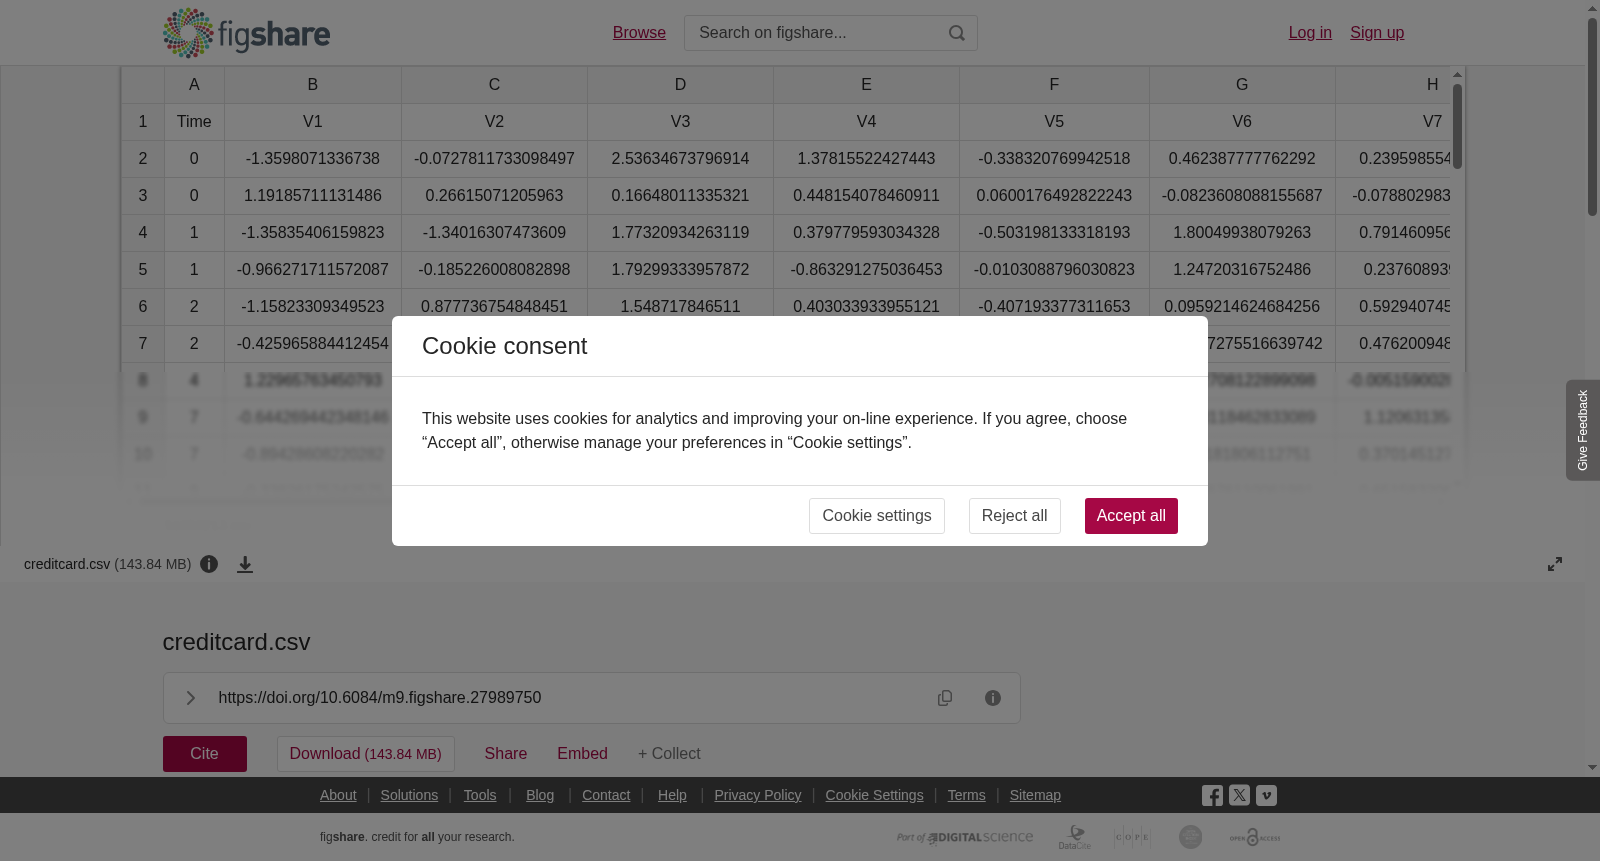Image resolution: width=1600 pixels, height=861 pixels.
Task: Click the spreadsheet preview vertical scrollbar
Action: (1458, 126)
